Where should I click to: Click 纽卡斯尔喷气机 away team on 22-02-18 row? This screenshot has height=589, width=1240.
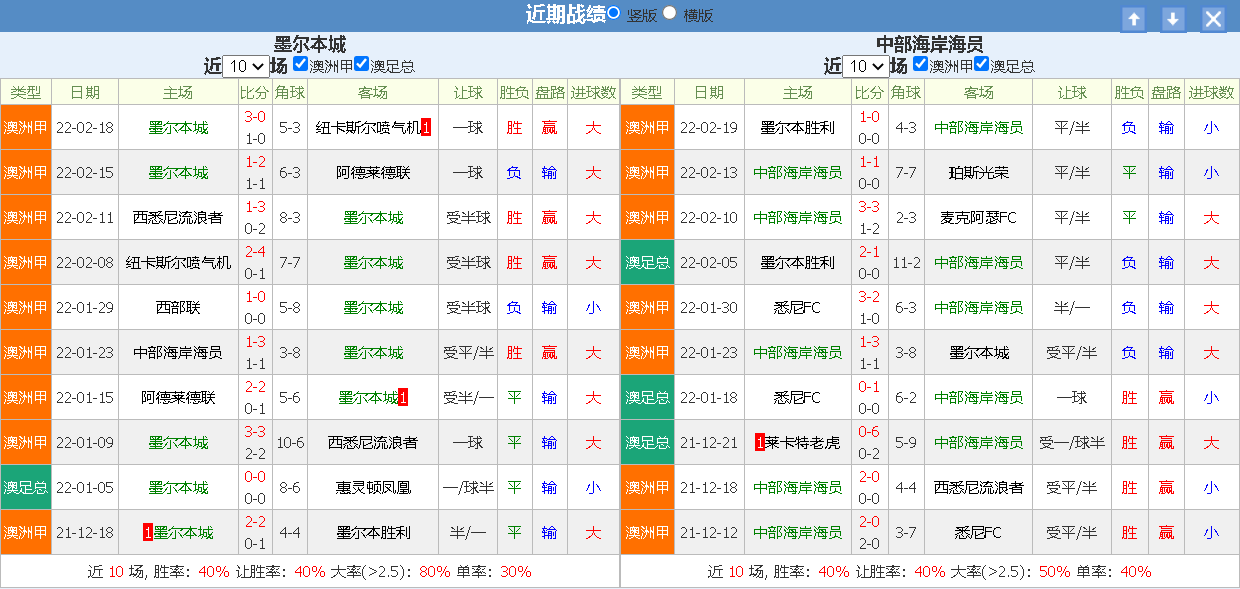pyautogui.click(x=368, y=128)
